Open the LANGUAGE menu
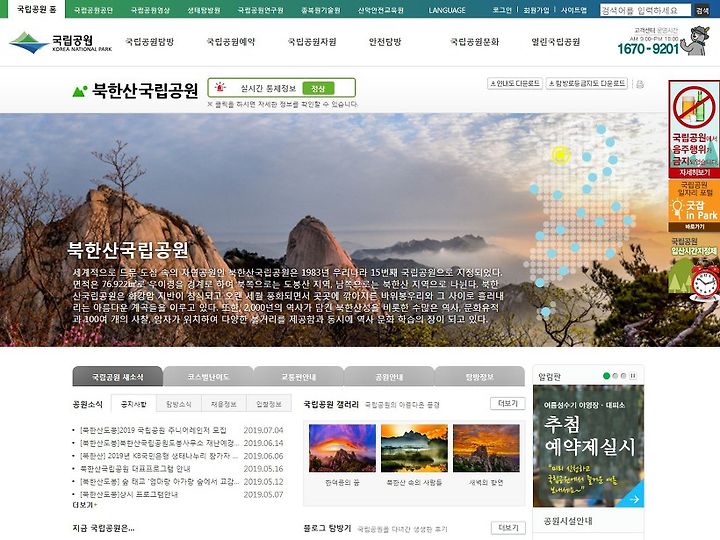 click(447, 10)
